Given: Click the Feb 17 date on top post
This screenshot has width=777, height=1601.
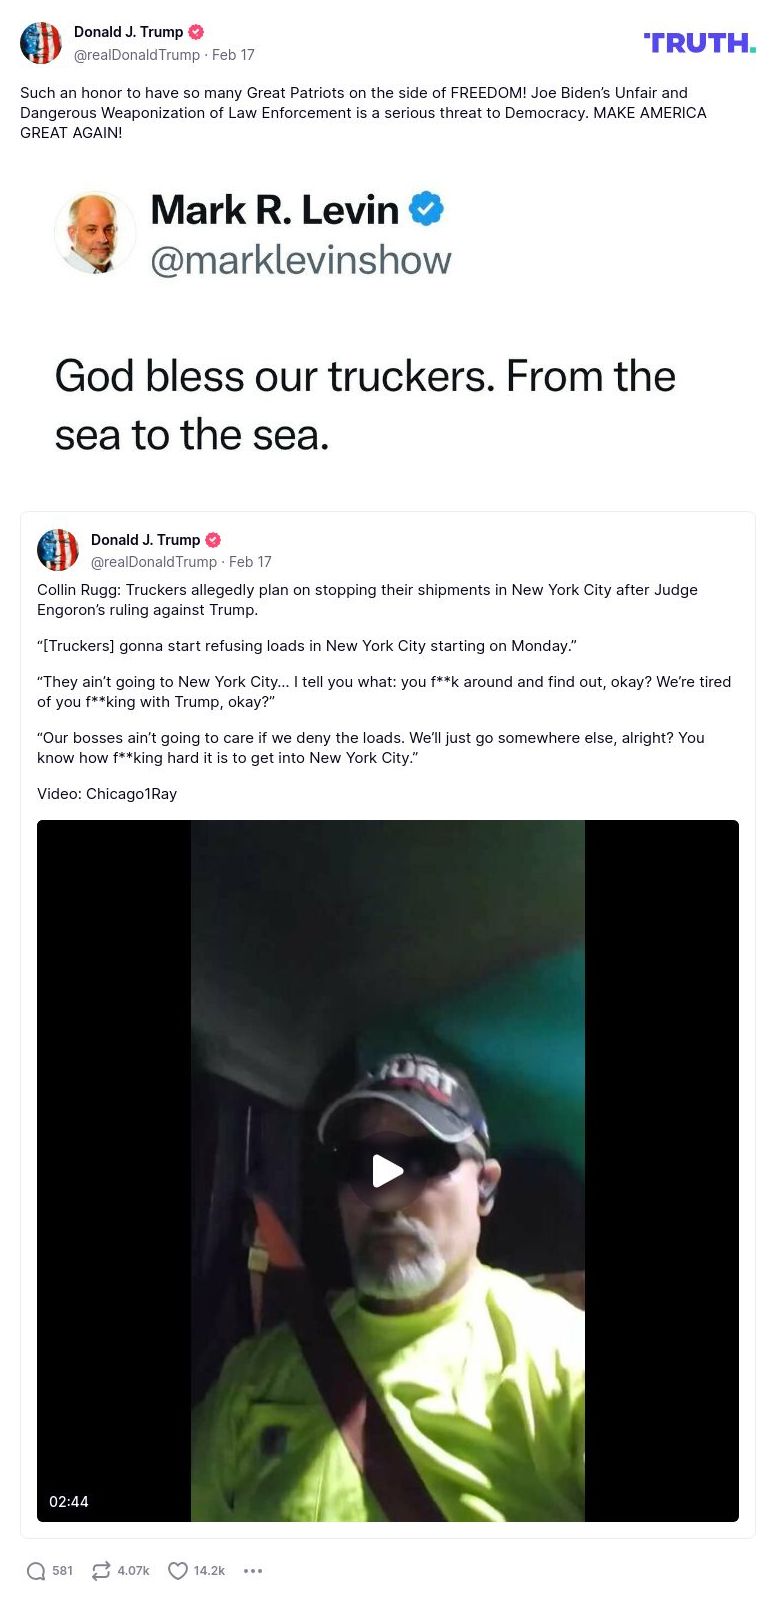Looking at the screenshot, I should tap(233, 55).
